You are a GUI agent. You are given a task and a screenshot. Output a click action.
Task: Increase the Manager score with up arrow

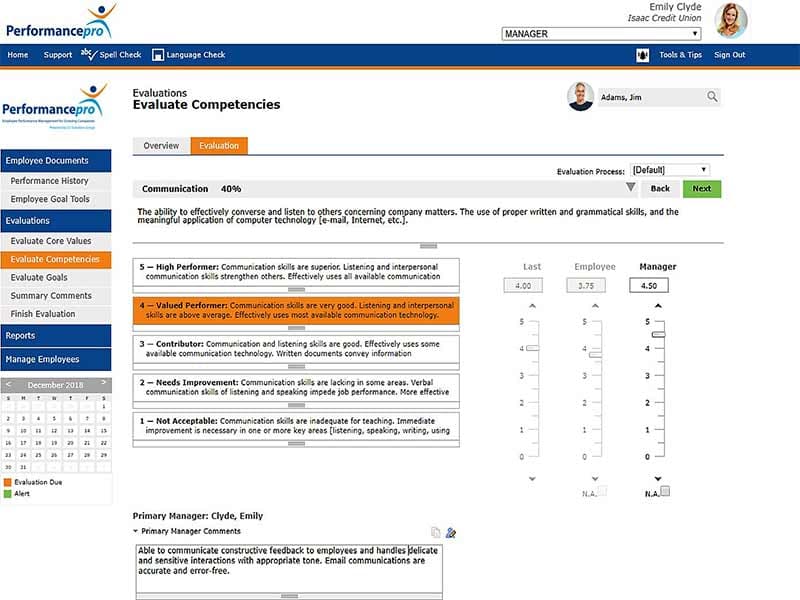click(x=658, y=306)
